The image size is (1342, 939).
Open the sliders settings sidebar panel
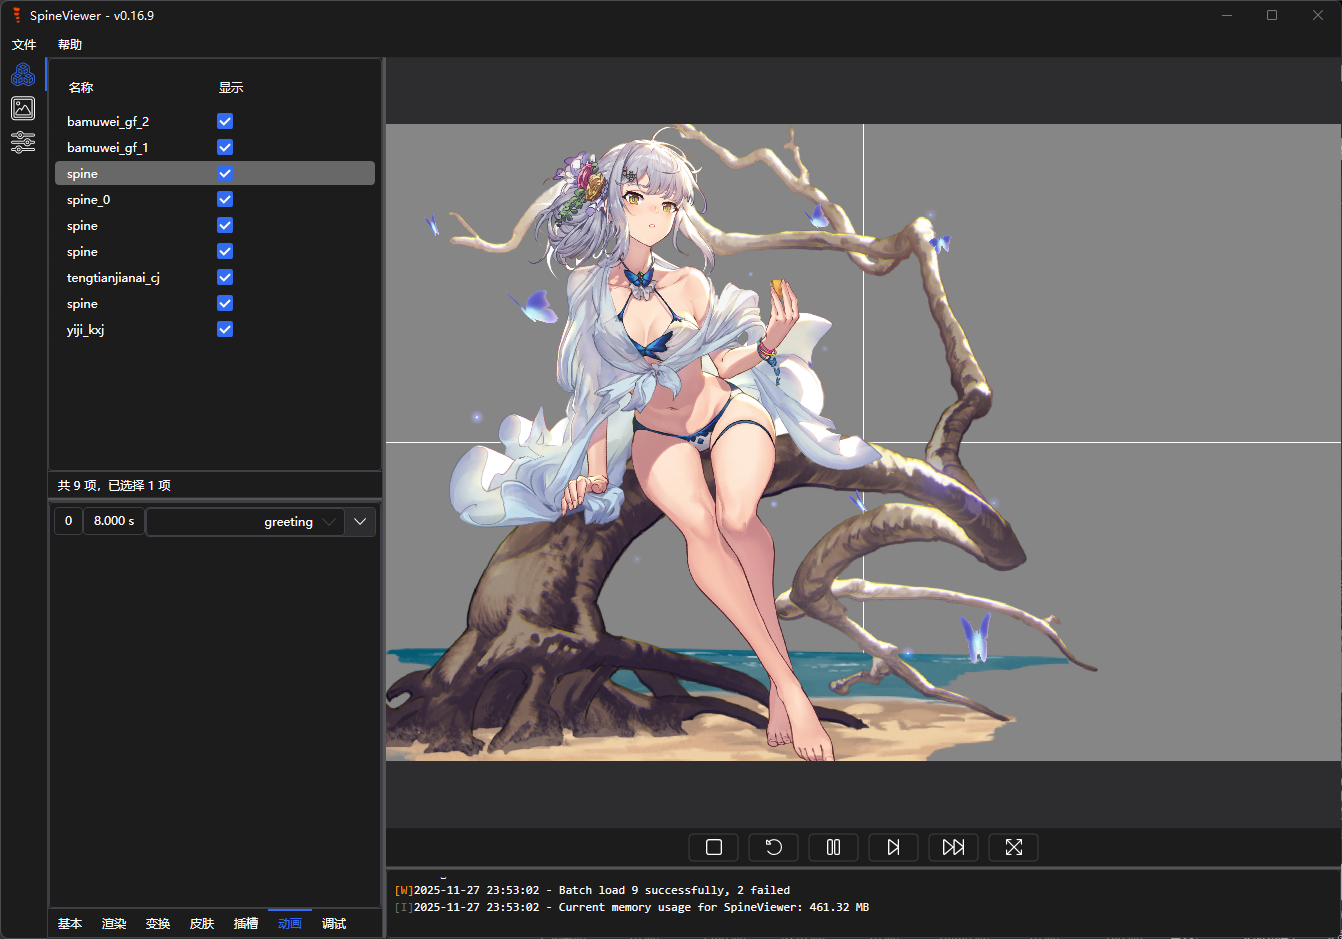(23, 142)
